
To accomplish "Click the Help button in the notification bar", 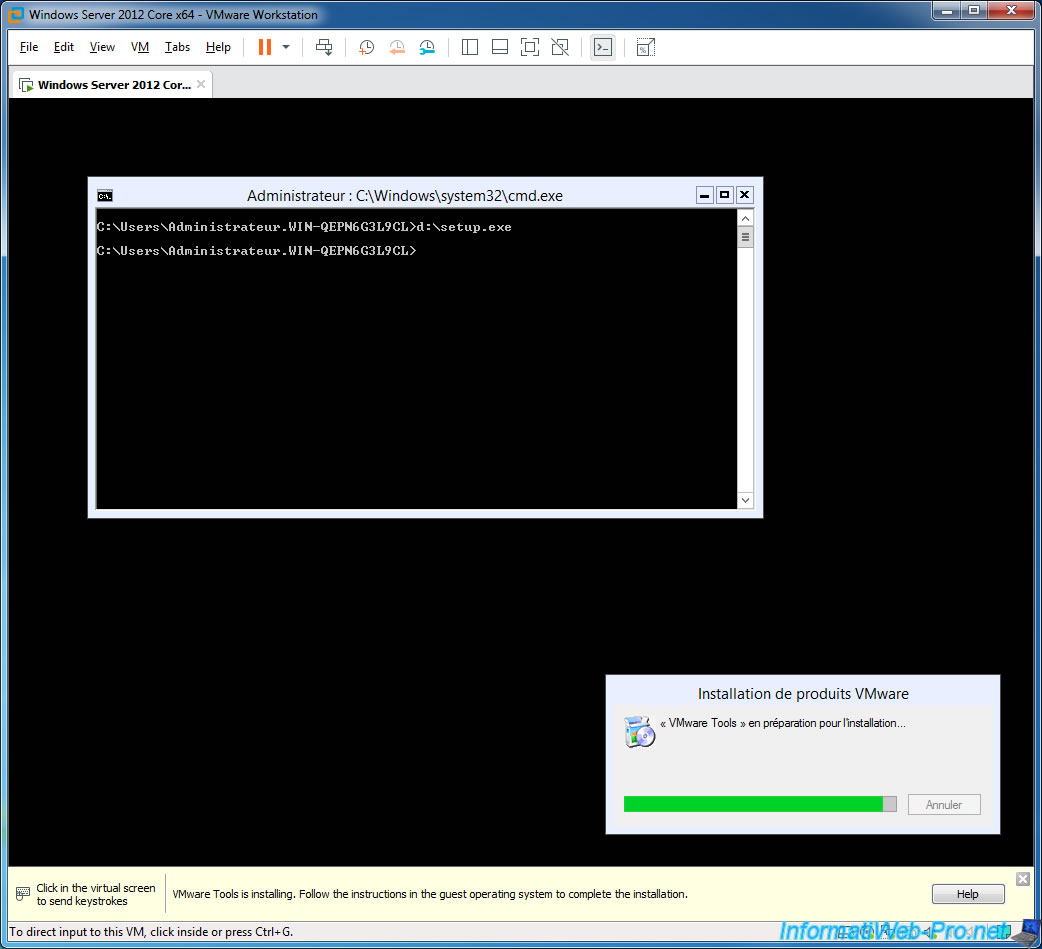I will (x=968, y=894).
